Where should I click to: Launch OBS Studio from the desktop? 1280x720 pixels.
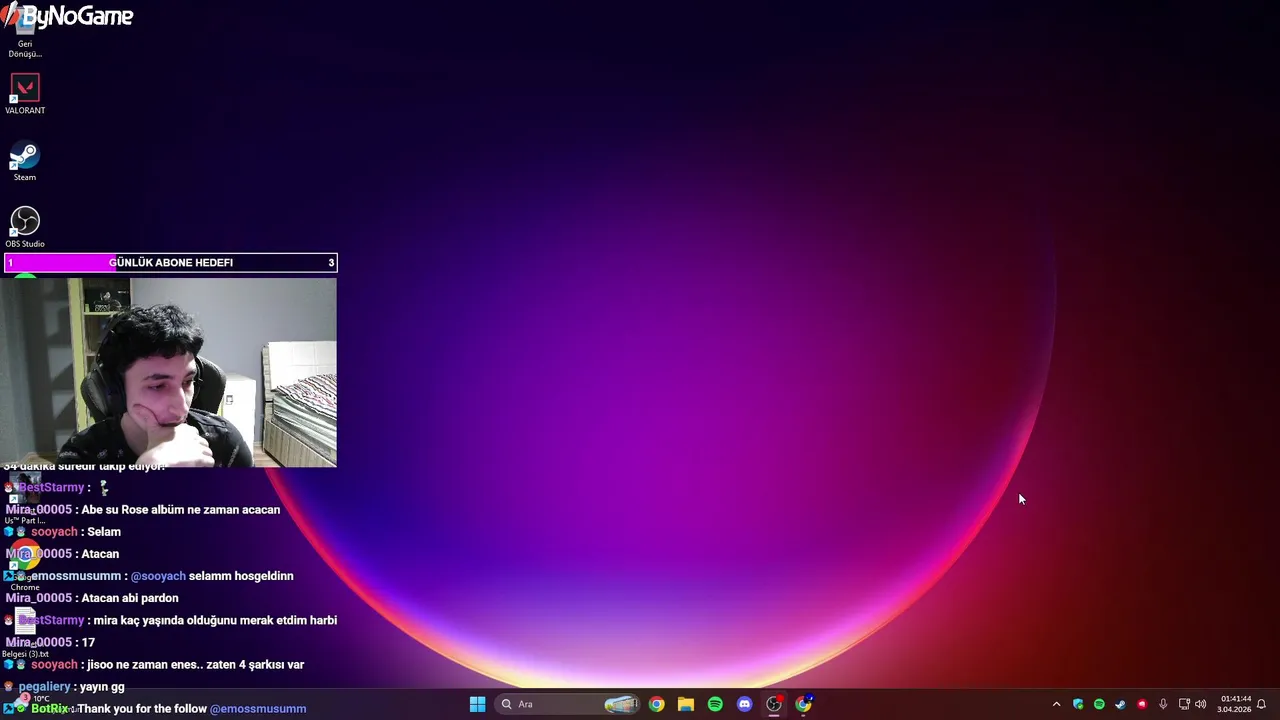(25, 227)
